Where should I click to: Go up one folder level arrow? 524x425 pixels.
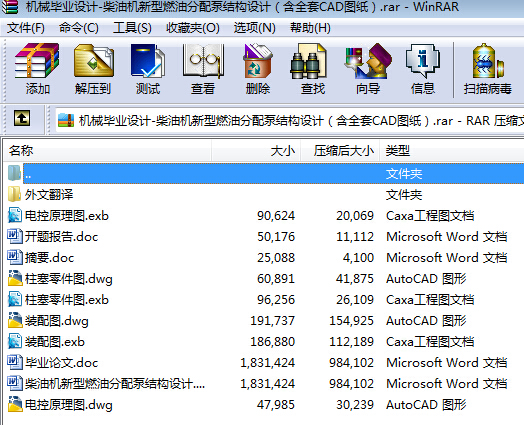22,118
